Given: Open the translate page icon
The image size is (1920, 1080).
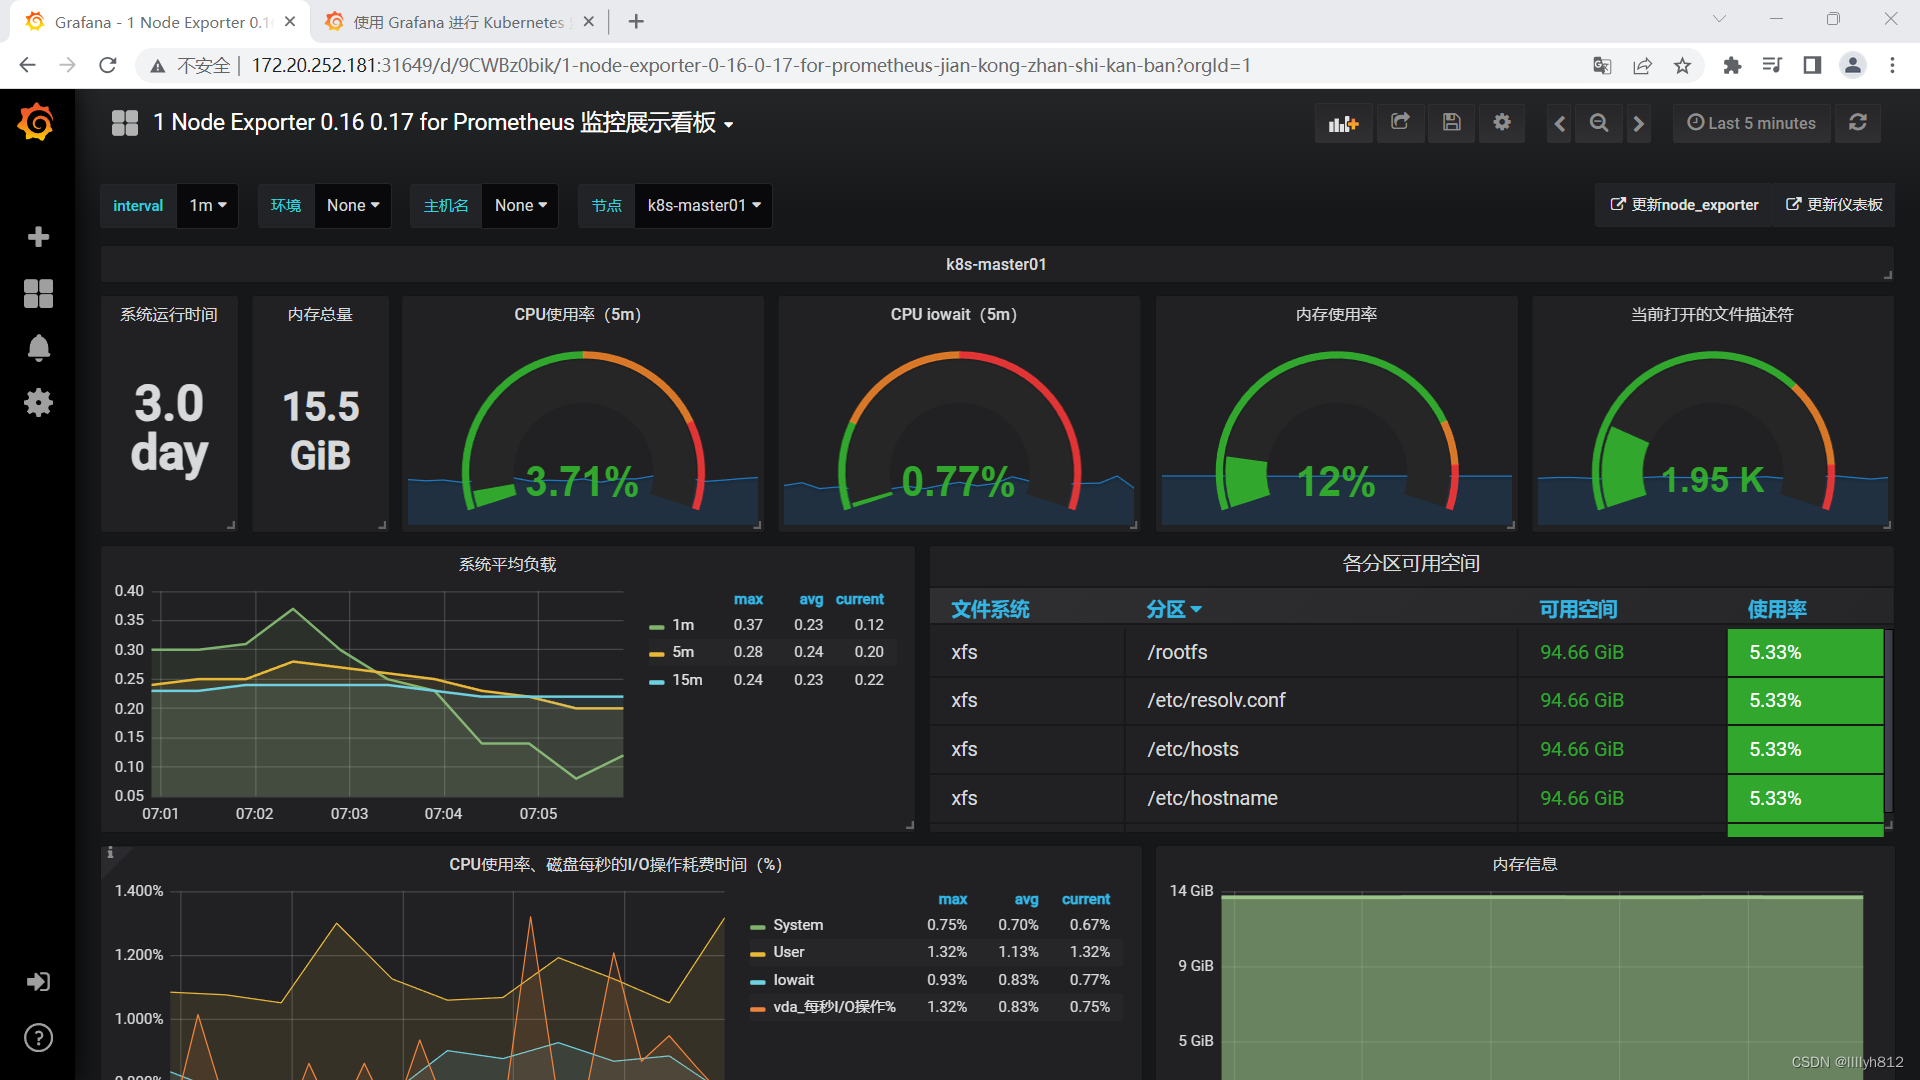Looking at the screenshot, I should pyautogui.click(x=1602, y=66).
